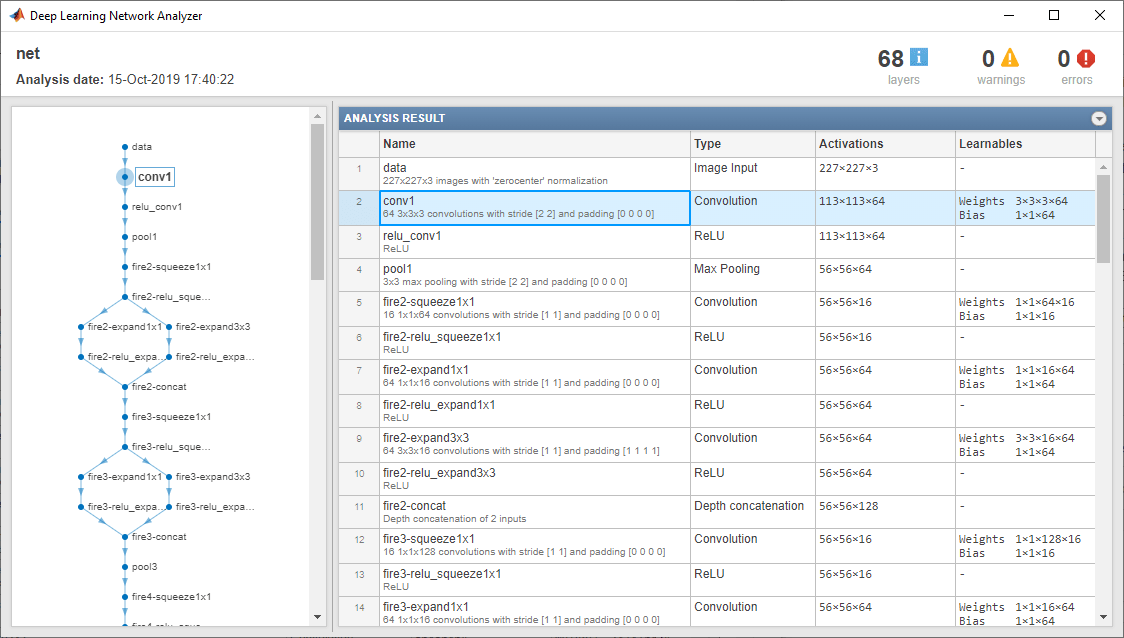Click graph panel scrollbar up arrow
This screenshot has height=638, width=1124.
coord(318,116)
